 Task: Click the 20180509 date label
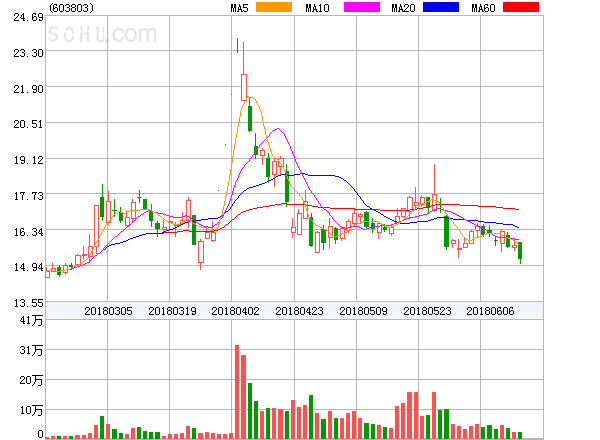pyautogui.click(x=363, y=311)
